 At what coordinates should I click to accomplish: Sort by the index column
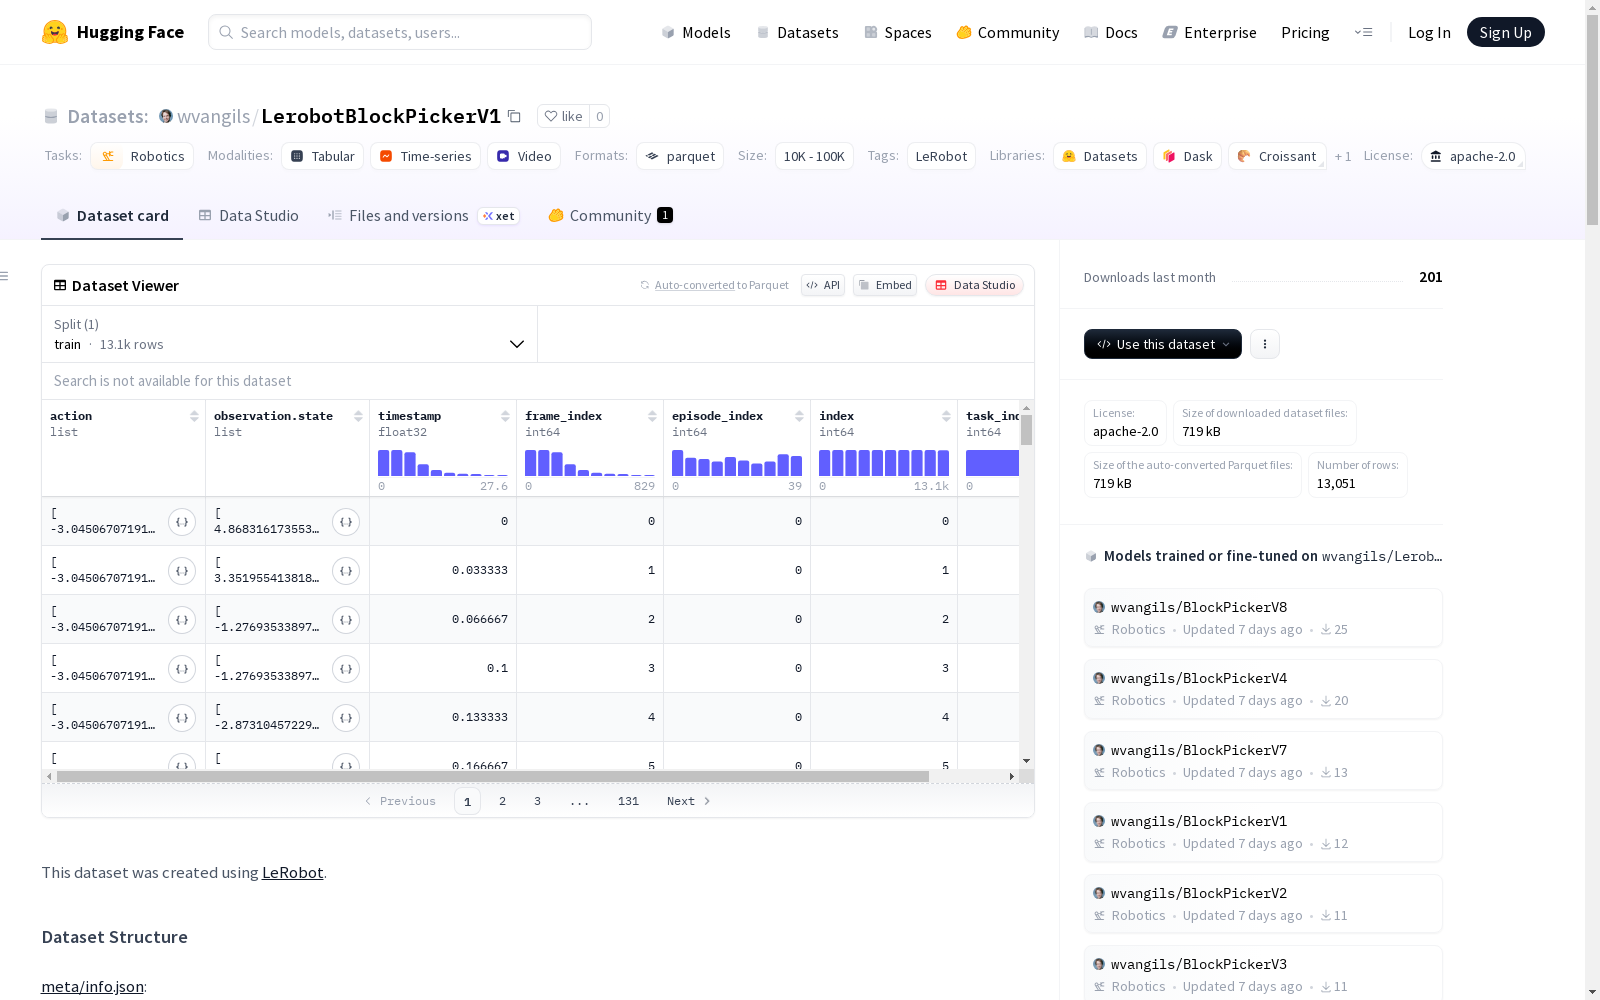click(x=946, y=416)
